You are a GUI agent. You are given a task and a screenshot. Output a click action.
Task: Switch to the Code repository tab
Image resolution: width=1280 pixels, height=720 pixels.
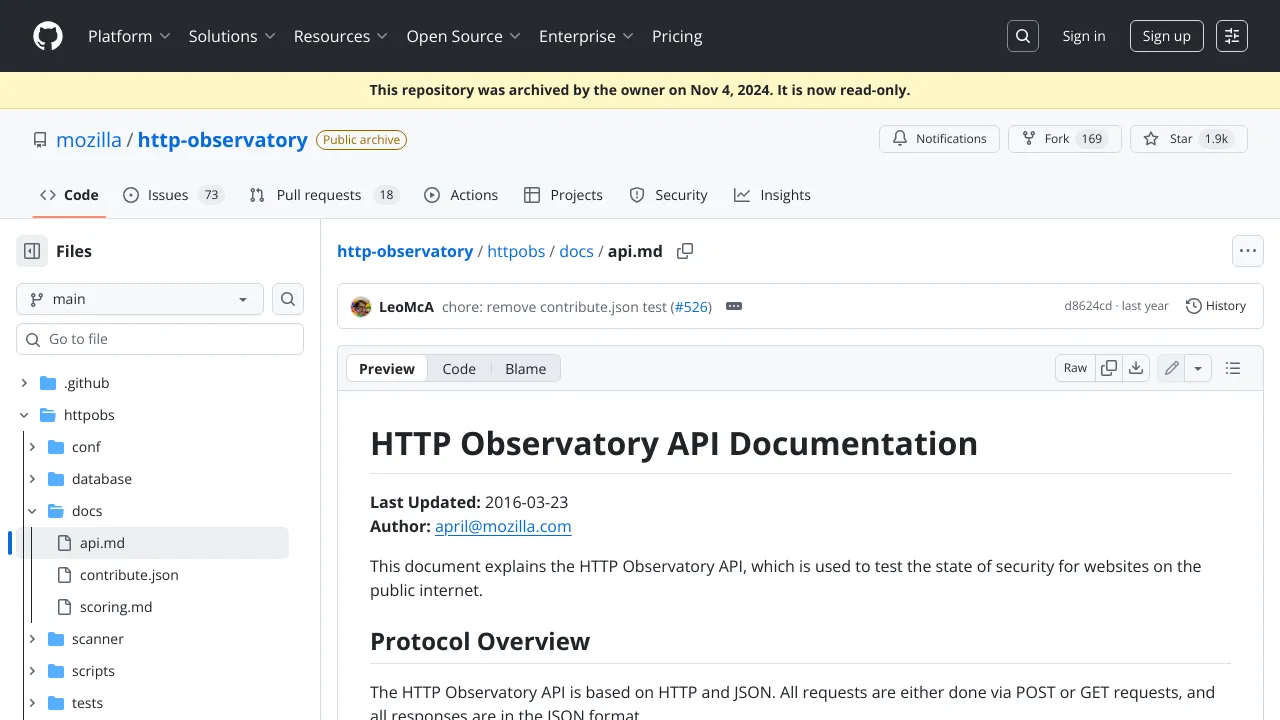coord(69,195)
